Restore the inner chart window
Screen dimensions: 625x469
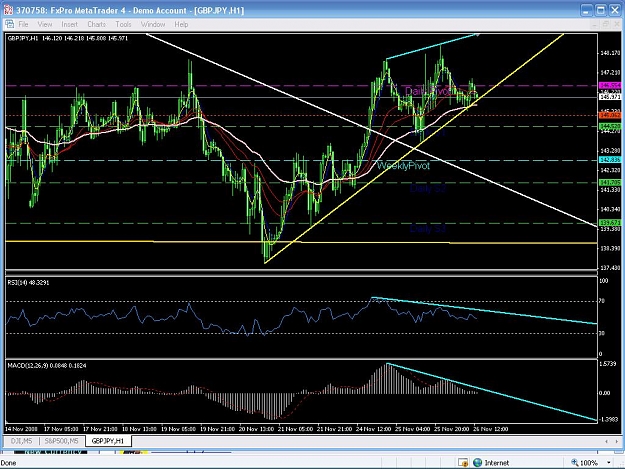click(605, 24)
